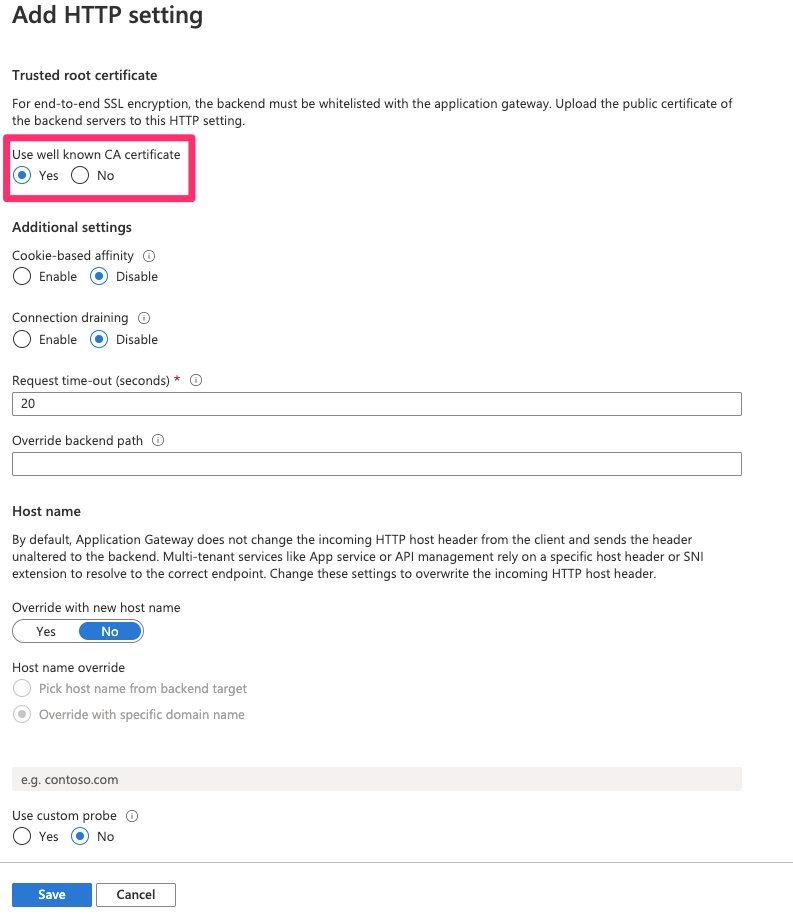
Task: Show the Connection draining info tooltip icon
Action: (x=144, y=318)
